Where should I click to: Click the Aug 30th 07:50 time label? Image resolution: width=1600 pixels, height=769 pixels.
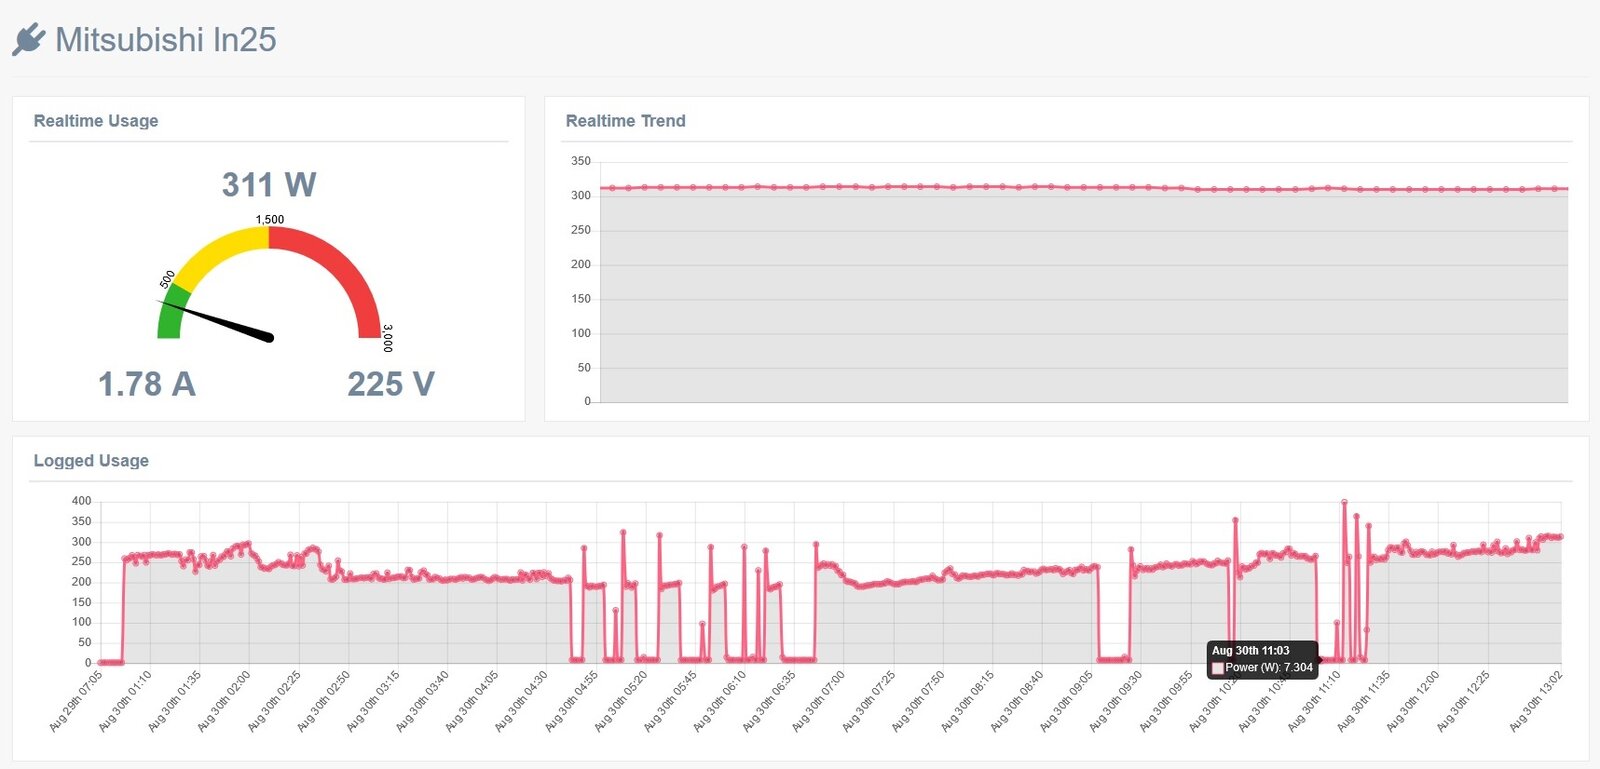click(918, 702)
